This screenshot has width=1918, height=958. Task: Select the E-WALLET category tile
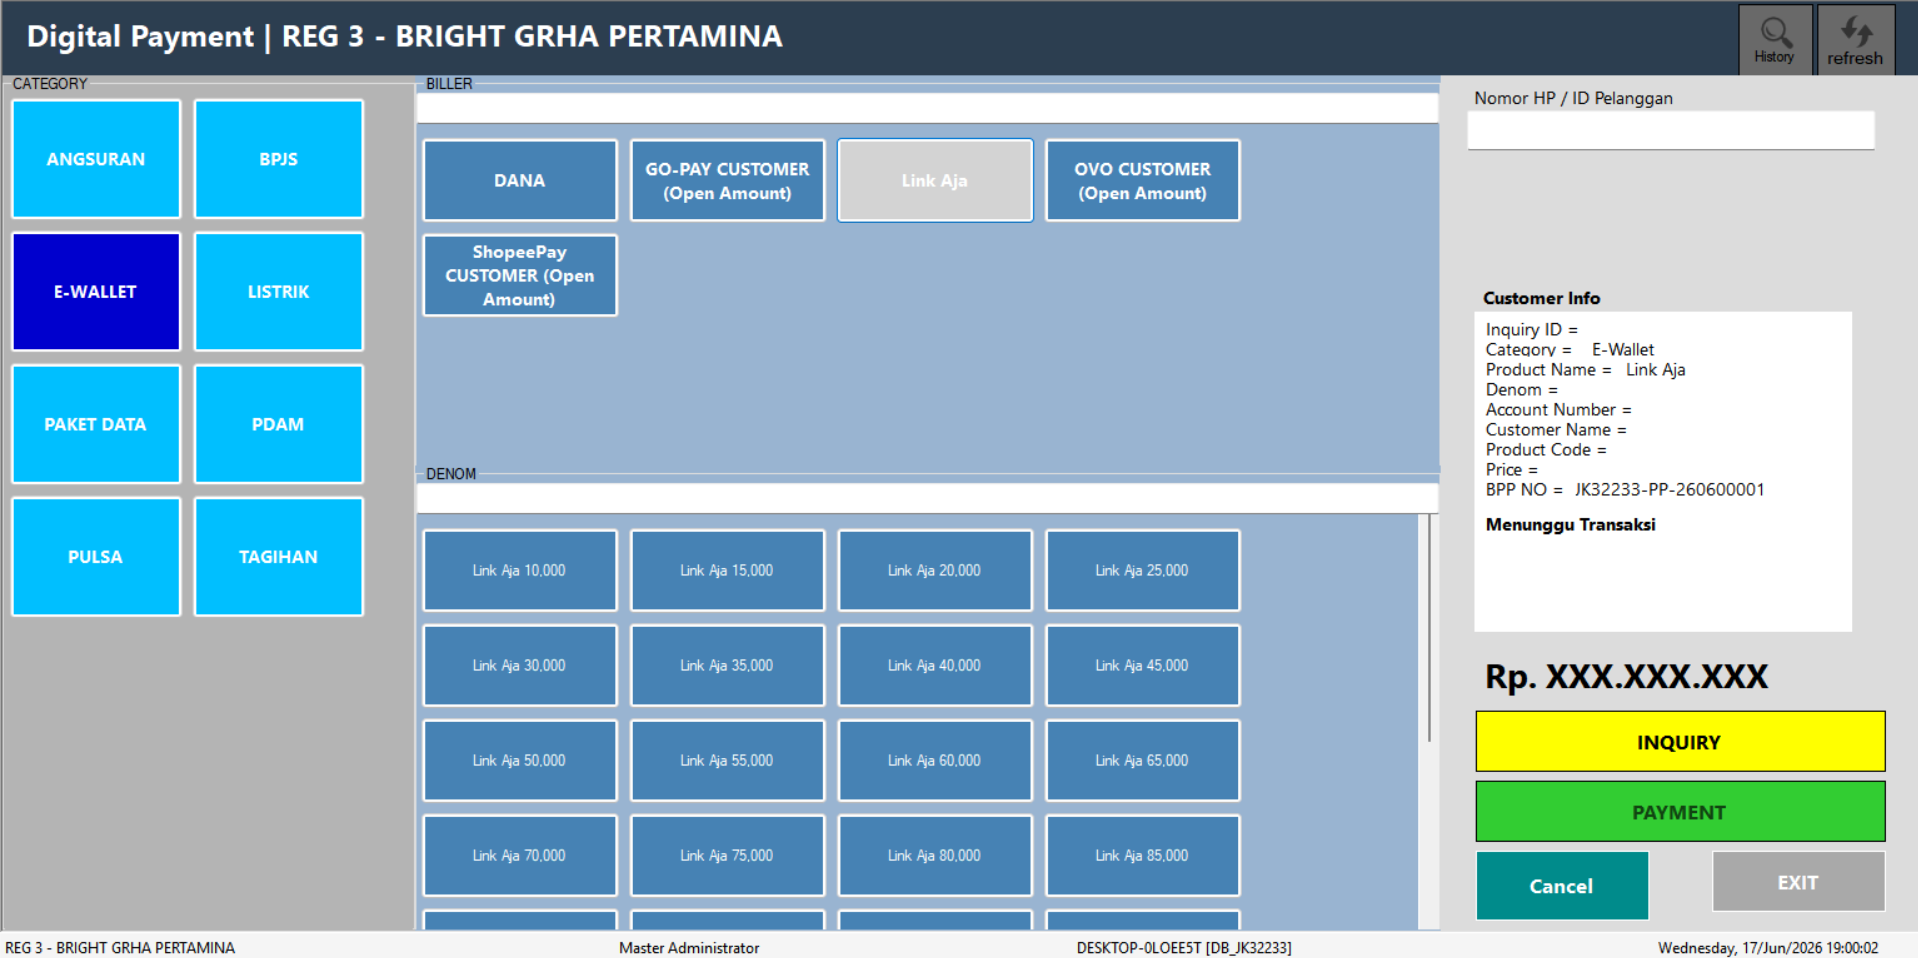(96, 292)
